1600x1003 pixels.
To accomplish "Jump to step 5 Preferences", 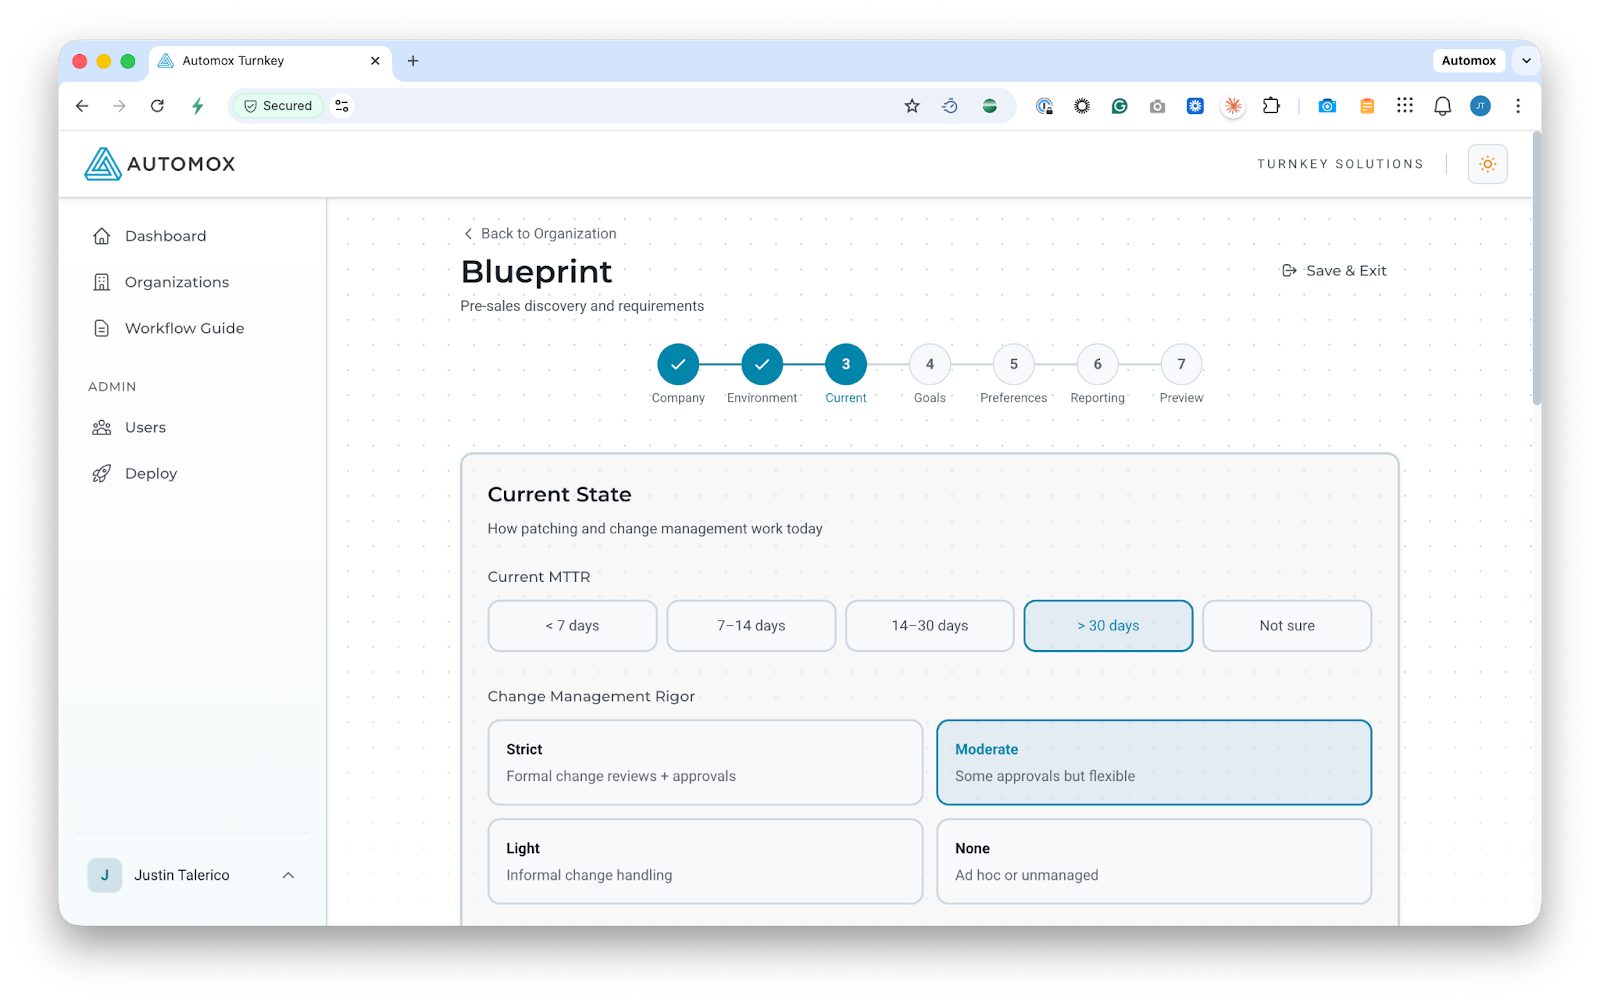I will click(x=1014, y=365).
